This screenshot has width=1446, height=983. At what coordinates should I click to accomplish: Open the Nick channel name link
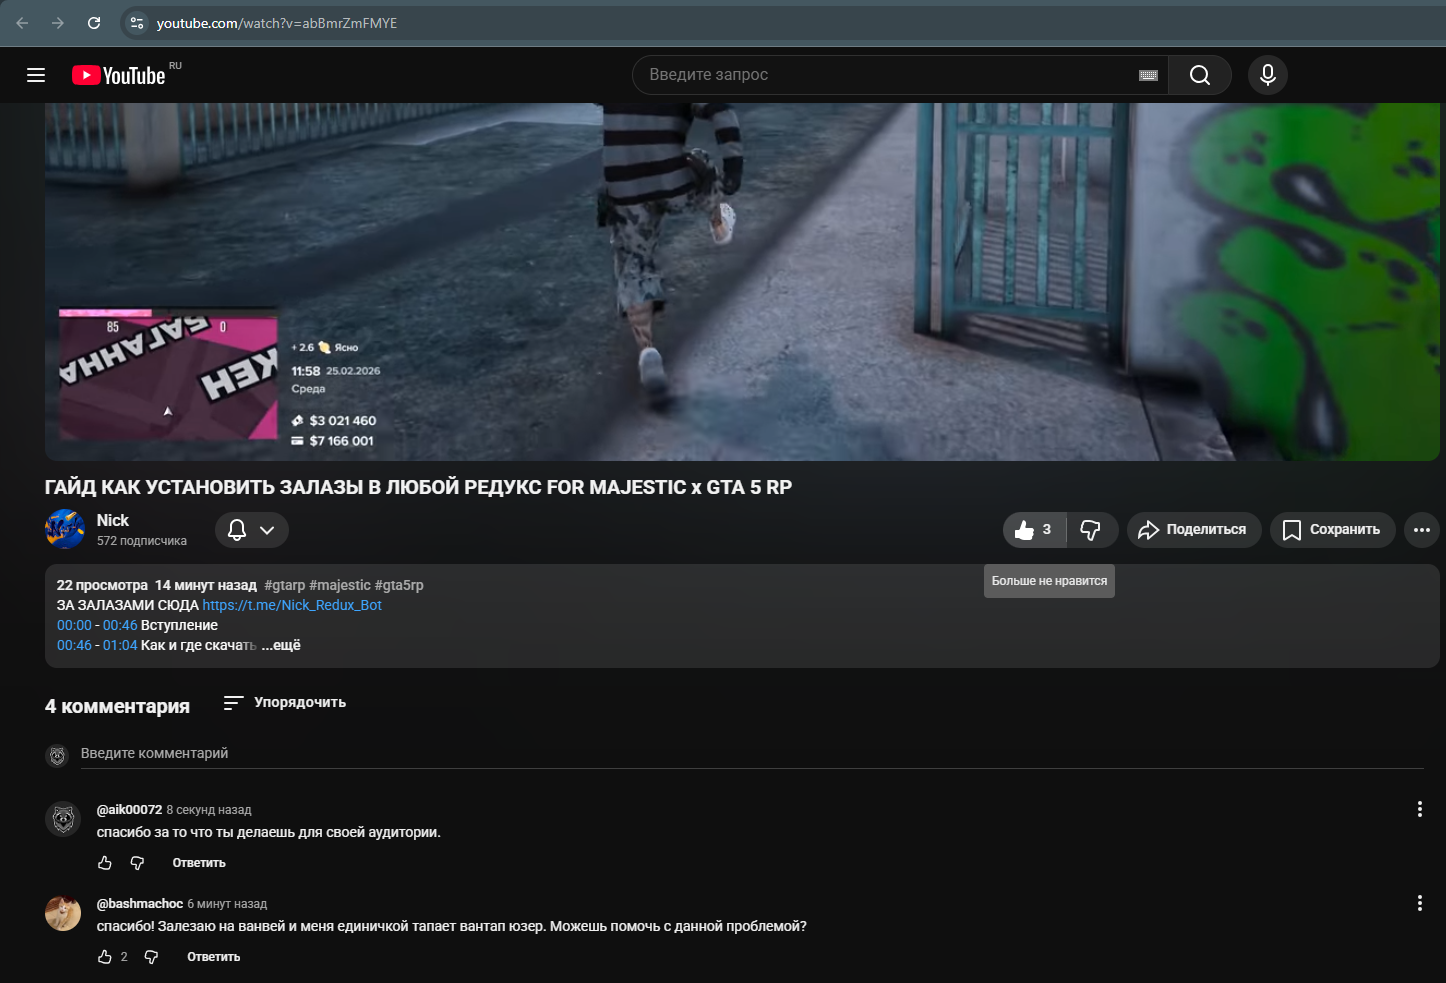(x=113, y=520)
